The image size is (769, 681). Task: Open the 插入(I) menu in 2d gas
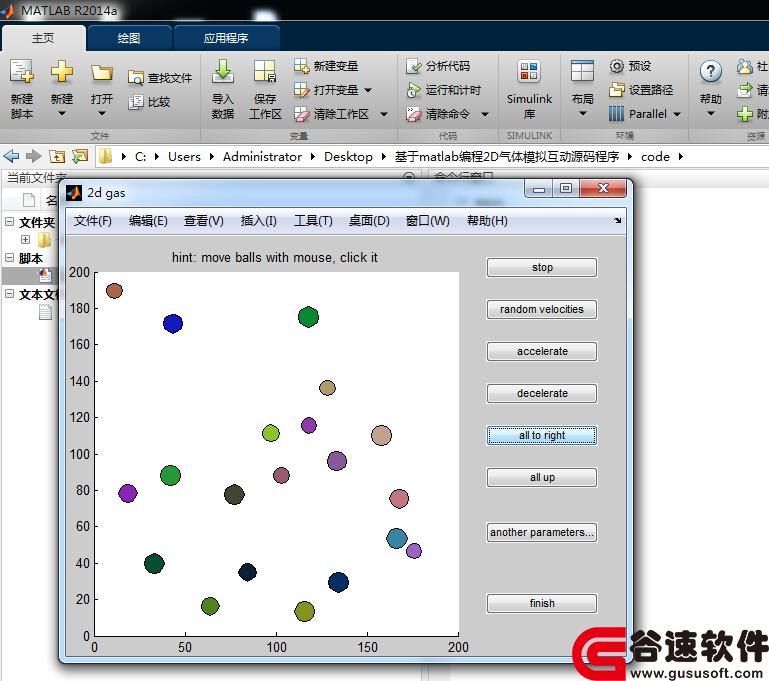258,221
